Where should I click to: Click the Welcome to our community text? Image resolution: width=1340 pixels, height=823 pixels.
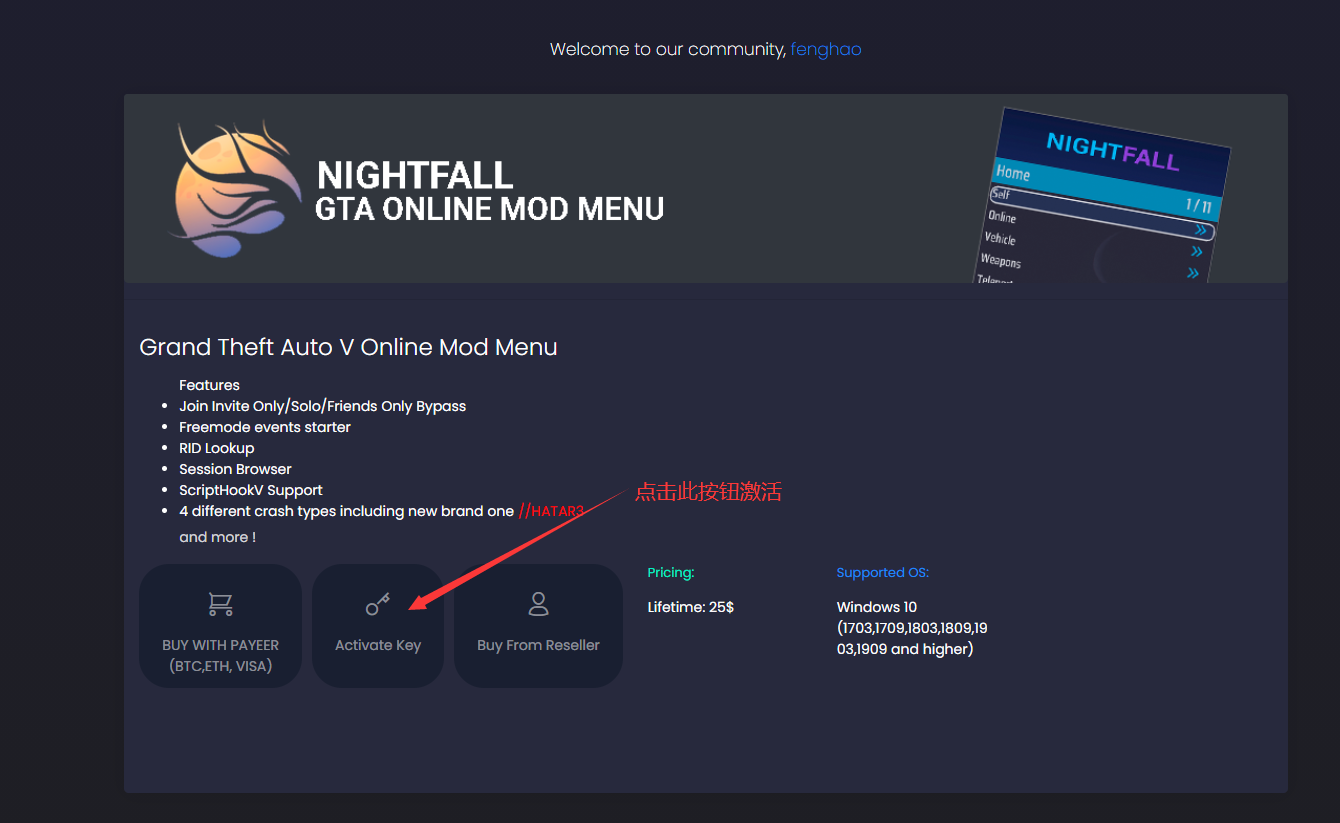click(668, 49)
